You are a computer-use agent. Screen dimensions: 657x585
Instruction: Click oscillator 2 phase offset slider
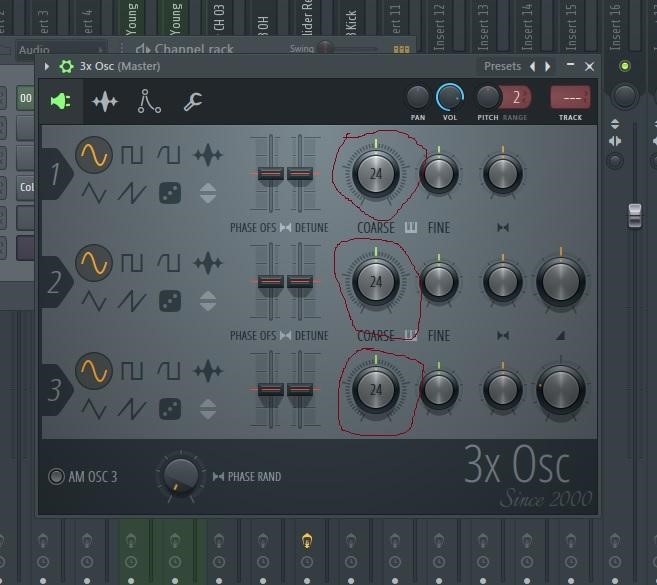pos(271,281)
